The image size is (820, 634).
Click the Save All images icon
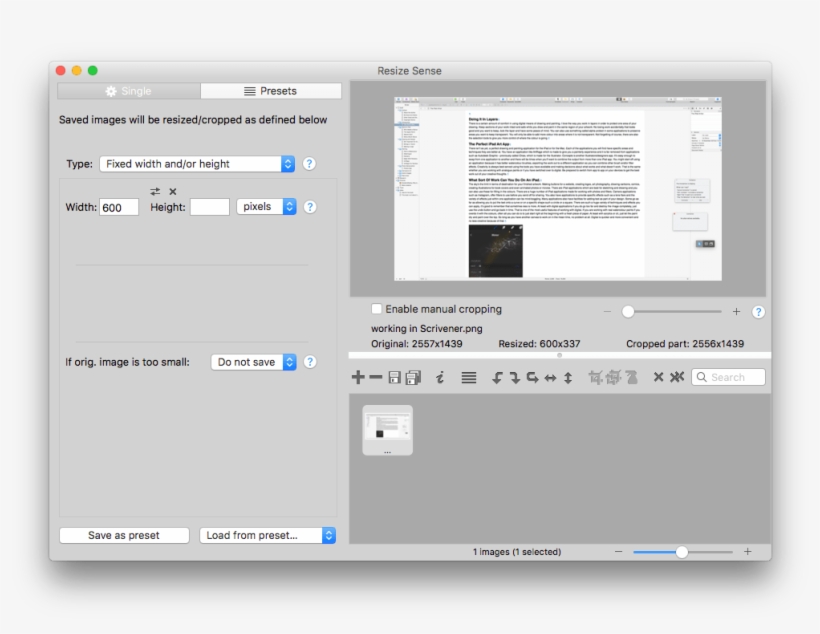(x=412, y=377)
